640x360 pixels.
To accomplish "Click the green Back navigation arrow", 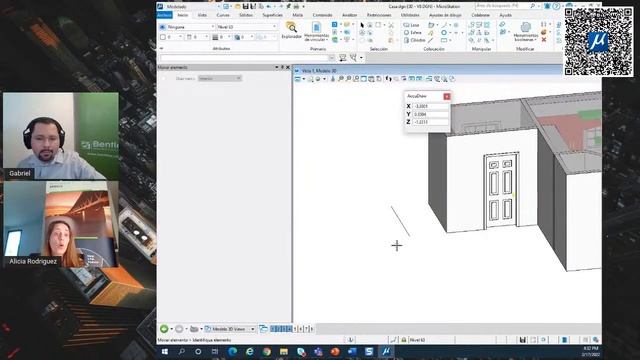I will coord(164,329).
